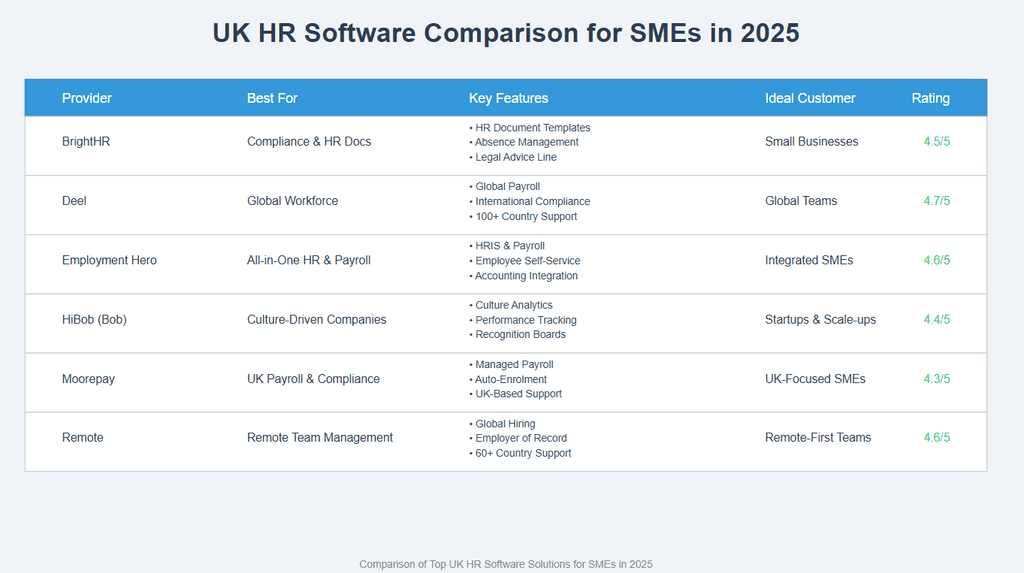Click the Absence Management feature
Screen dimensions: 1024x573
pyautogui.click(x=524, y=142)
